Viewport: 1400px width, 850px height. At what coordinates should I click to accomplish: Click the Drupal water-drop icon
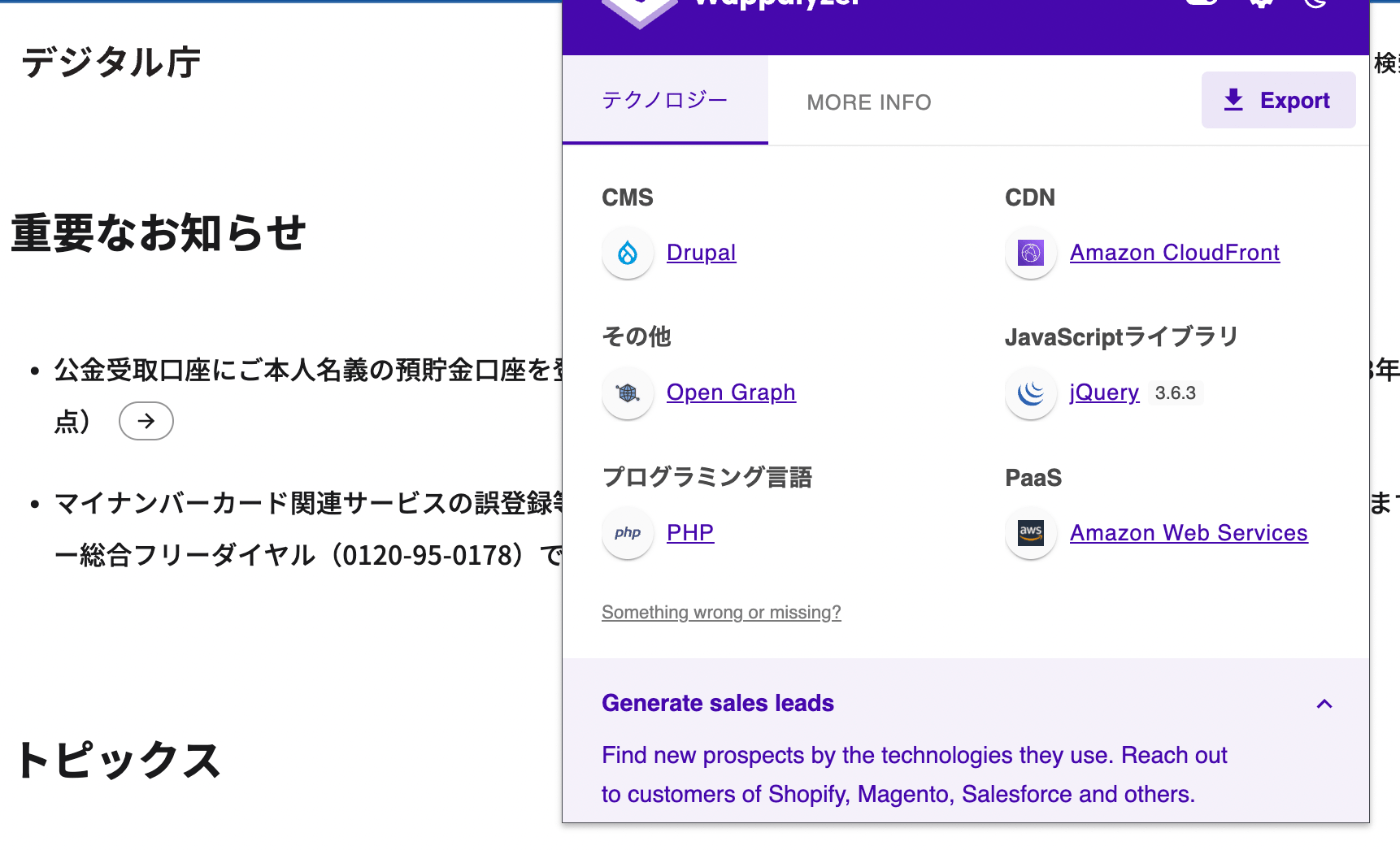tap(628, 253)
